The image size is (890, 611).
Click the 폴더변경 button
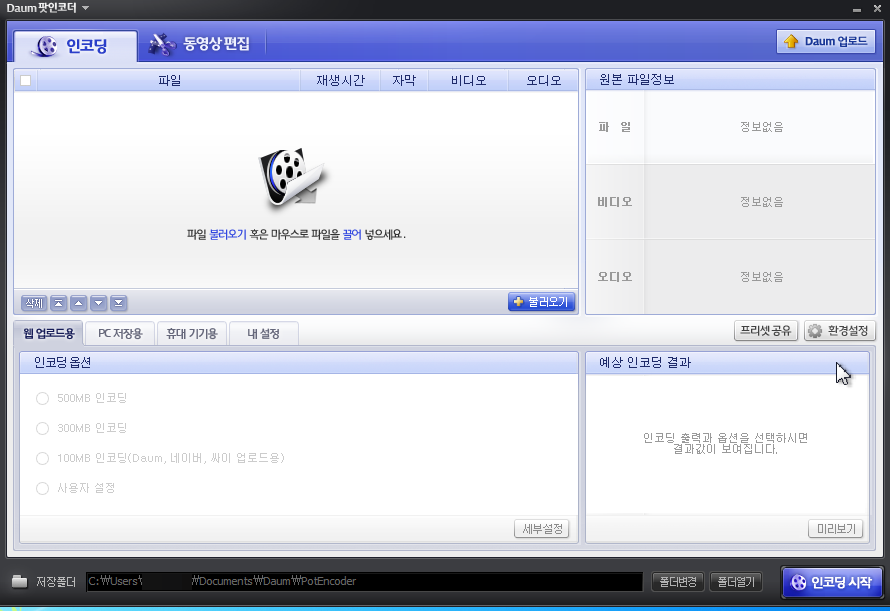coord(678,581)
